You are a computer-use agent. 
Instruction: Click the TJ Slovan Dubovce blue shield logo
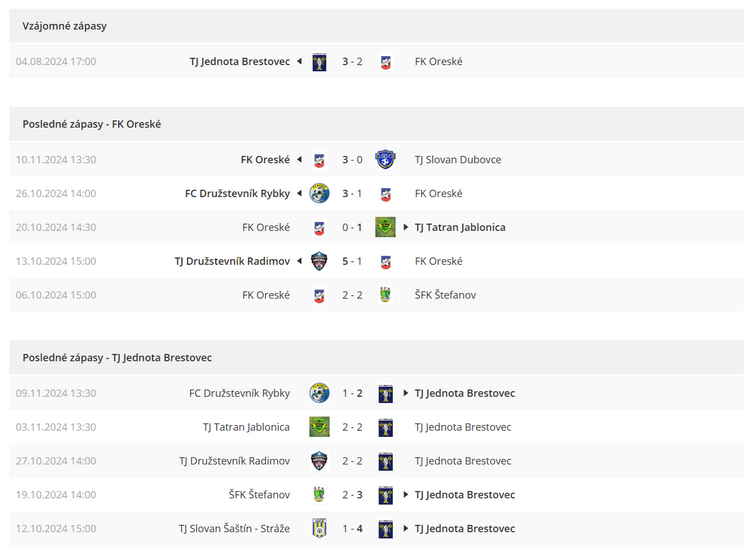(385, 159)
